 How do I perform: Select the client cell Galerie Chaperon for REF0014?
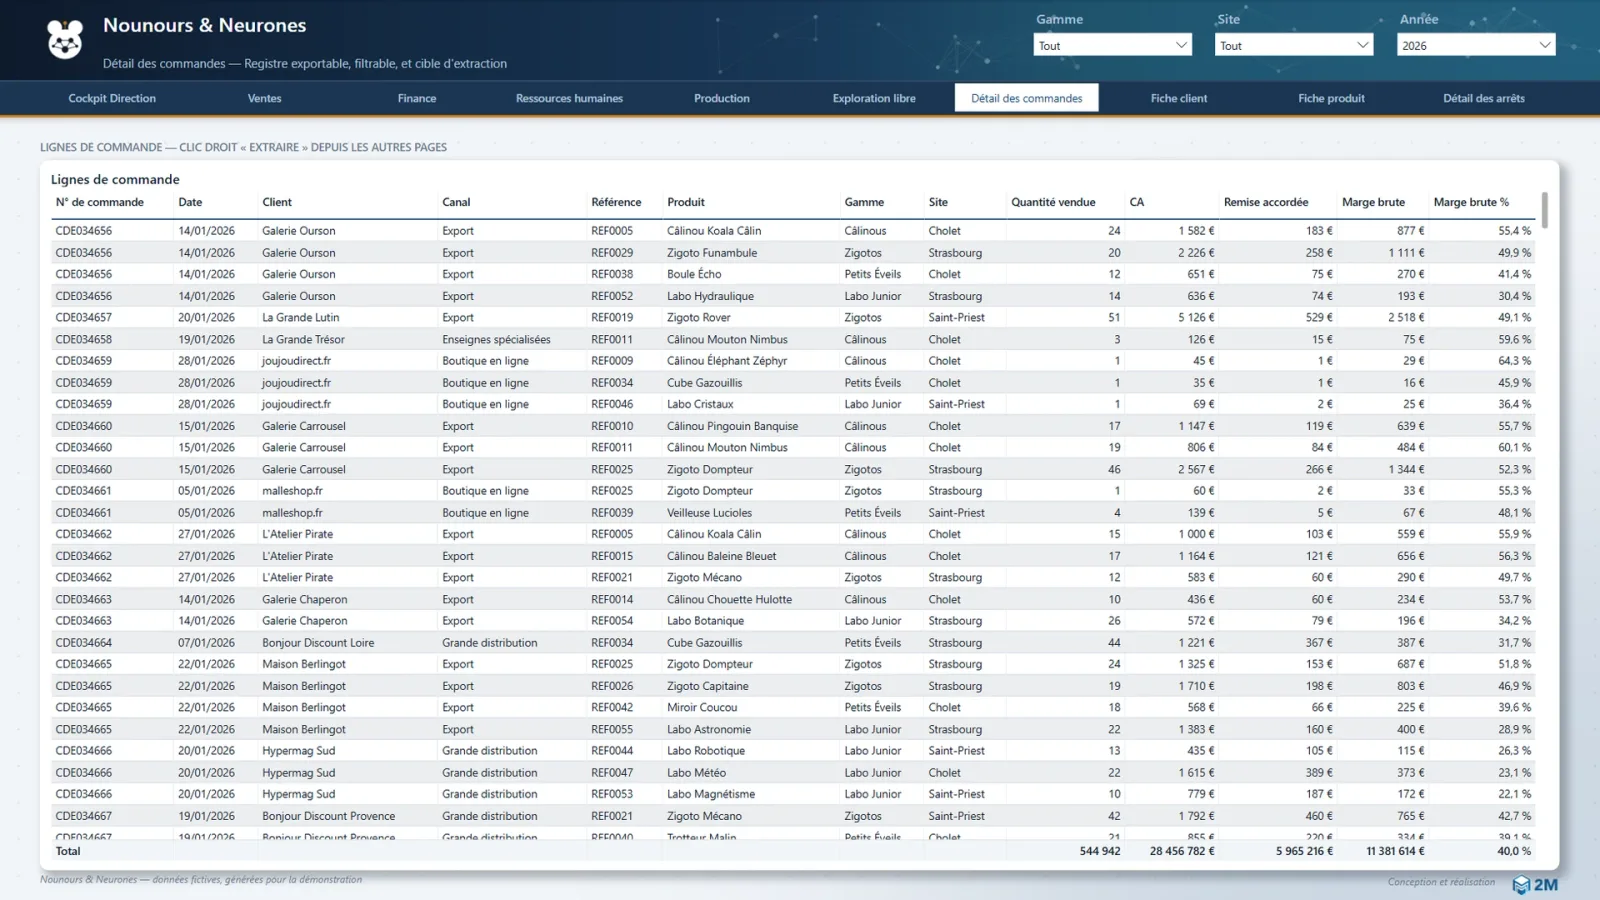click(x=305, y=600)
